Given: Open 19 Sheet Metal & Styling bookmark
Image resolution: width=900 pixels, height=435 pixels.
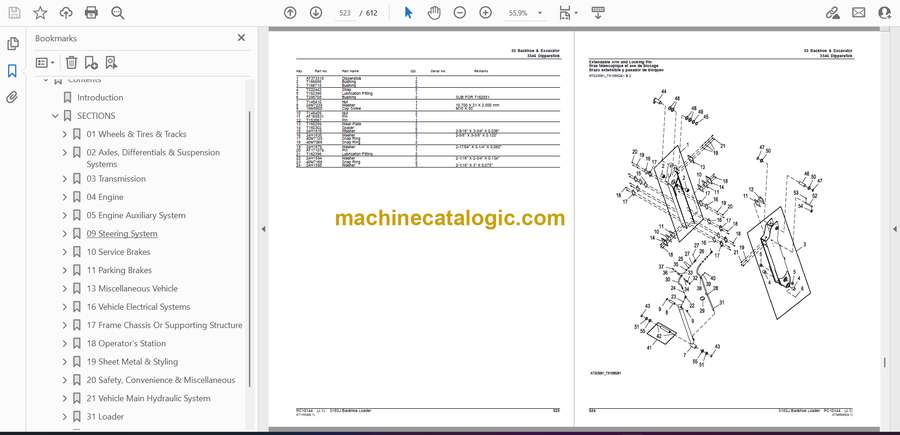Looking at the screenshot, I should pos(132,362).
